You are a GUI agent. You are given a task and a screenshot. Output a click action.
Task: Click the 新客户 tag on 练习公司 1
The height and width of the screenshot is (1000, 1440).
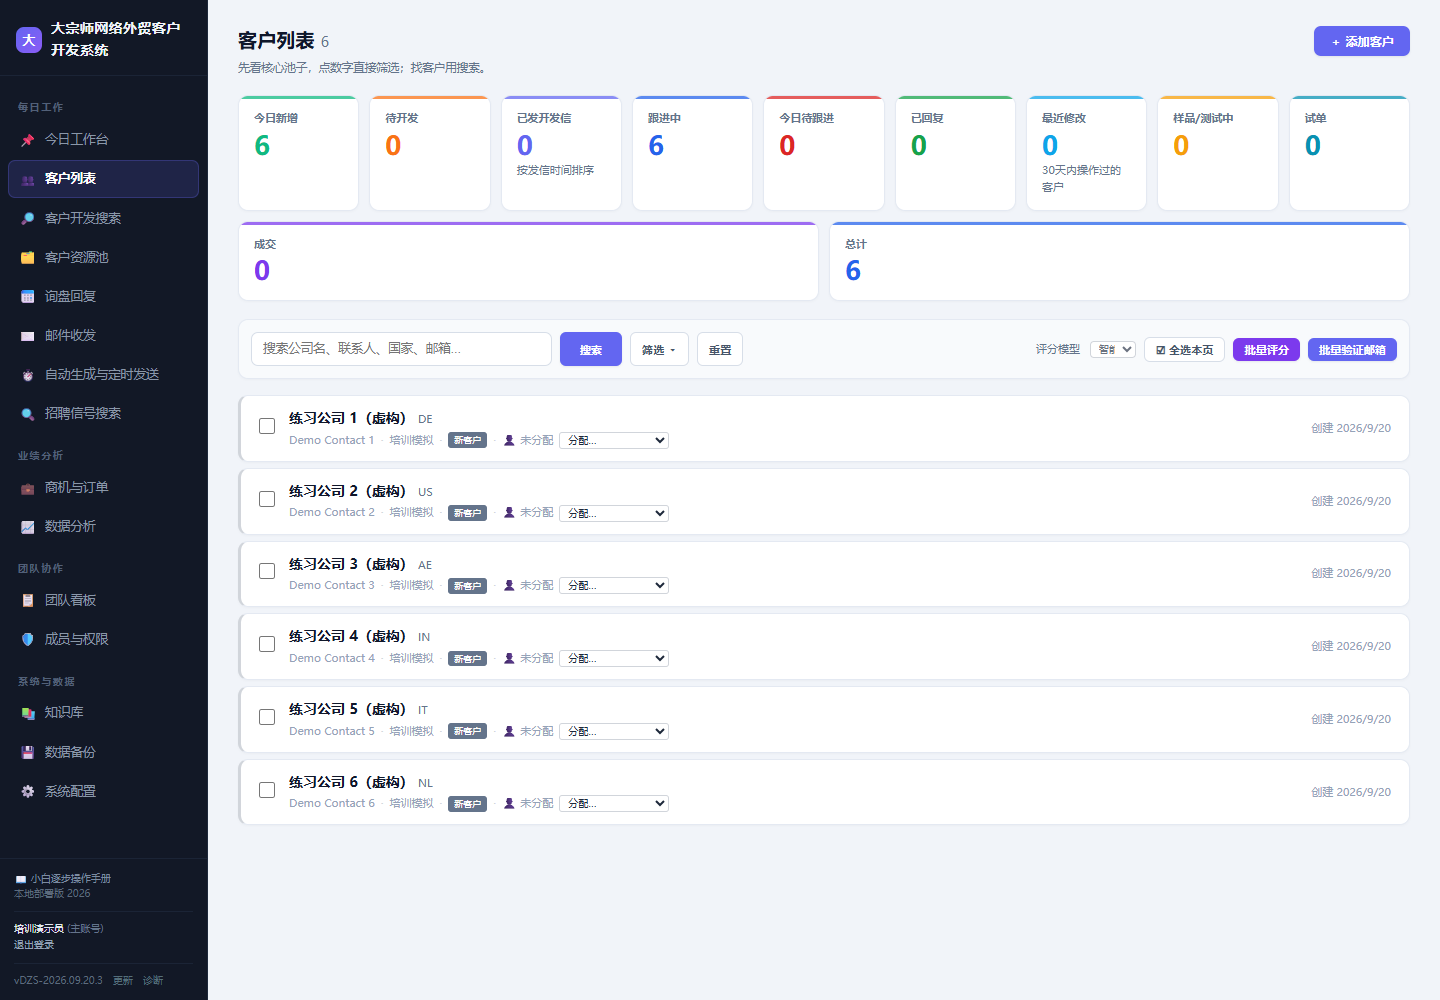point(467,440)
